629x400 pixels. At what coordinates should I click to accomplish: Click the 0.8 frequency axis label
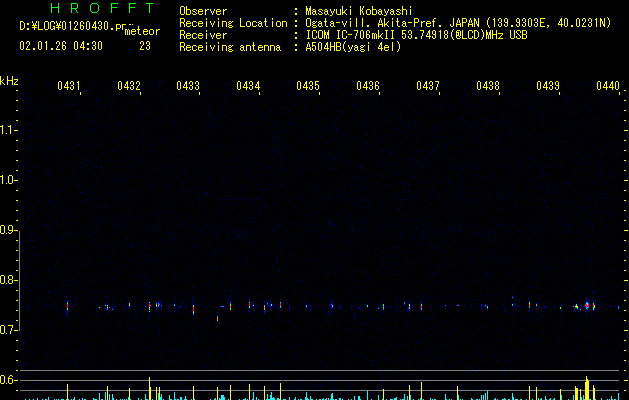(x=8, y=280)
